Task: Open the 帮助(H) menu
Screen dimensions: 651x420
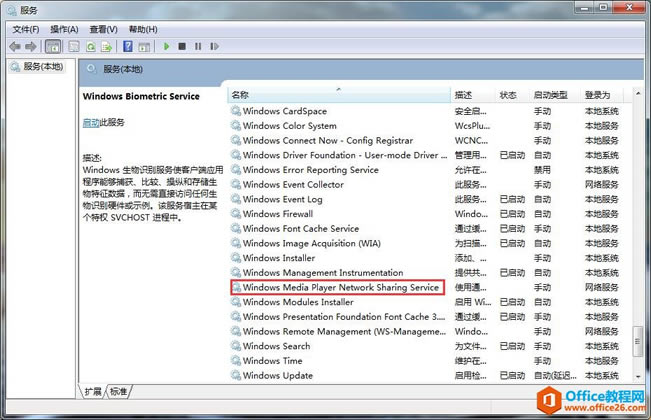Action: [x=143, y=29]
